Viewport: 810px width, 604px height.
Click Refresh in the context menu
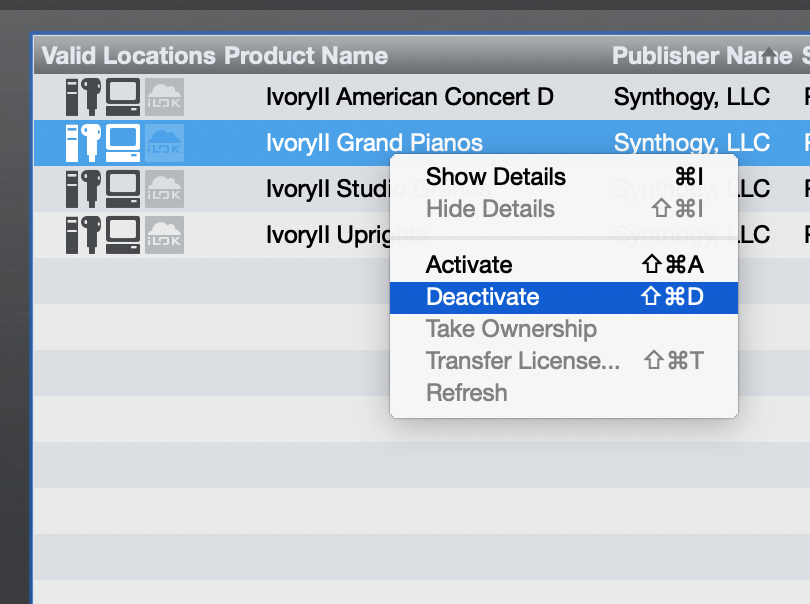pyautogui.click(x=564, y=393)
